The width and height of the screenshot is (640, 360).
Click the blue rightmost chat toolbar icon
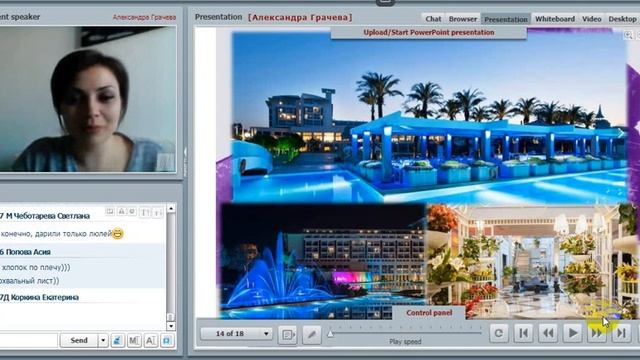coord(167,340)
